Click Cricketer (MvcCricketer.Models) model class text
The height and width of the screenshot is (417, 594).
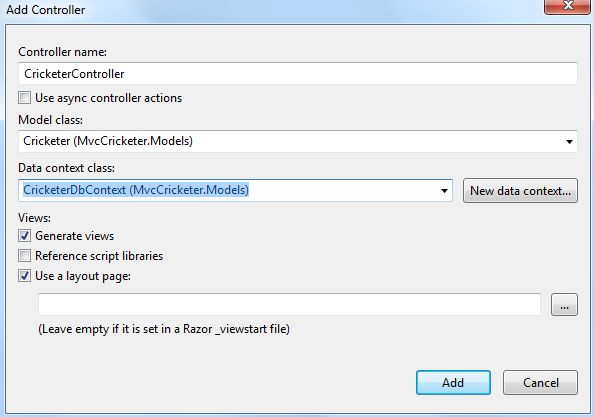click(x=108, y=141)
